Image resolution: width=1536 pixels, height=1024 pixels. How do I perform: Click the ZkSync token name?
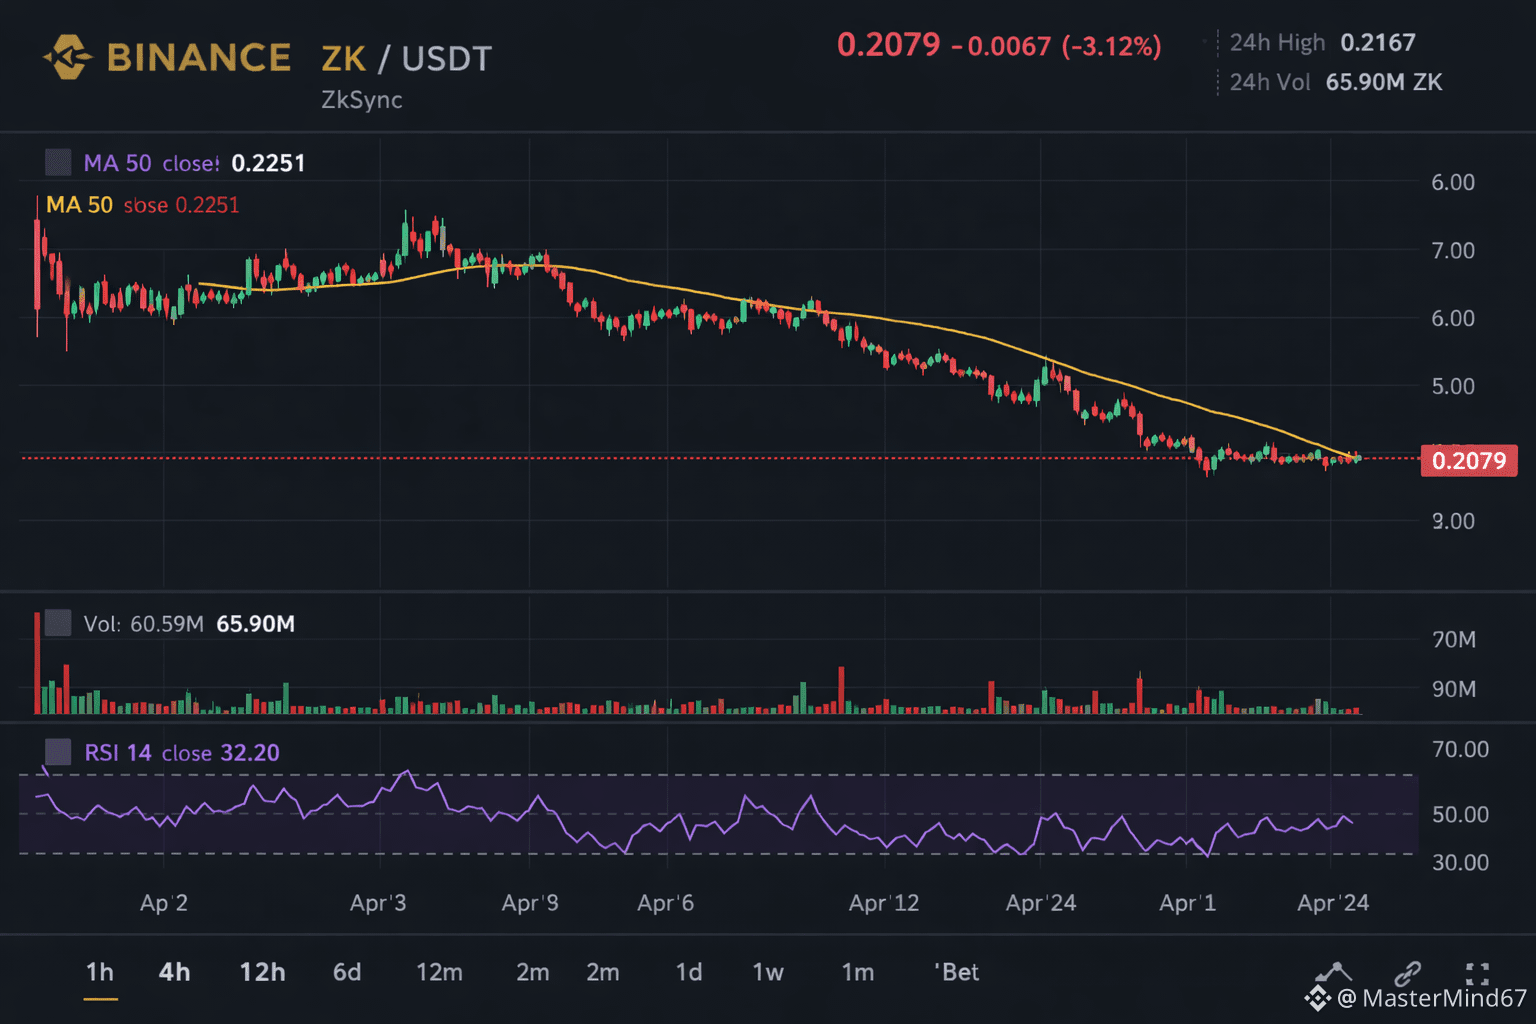tap(362, 100)
